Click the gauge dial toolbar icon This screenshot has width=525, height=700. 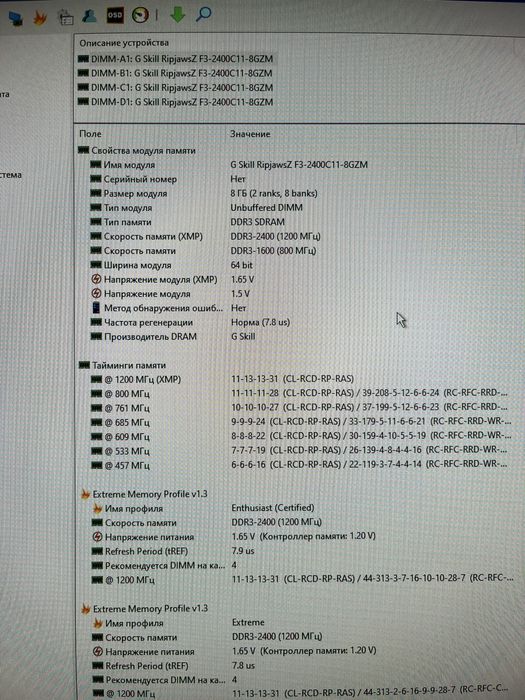(140, 15)
